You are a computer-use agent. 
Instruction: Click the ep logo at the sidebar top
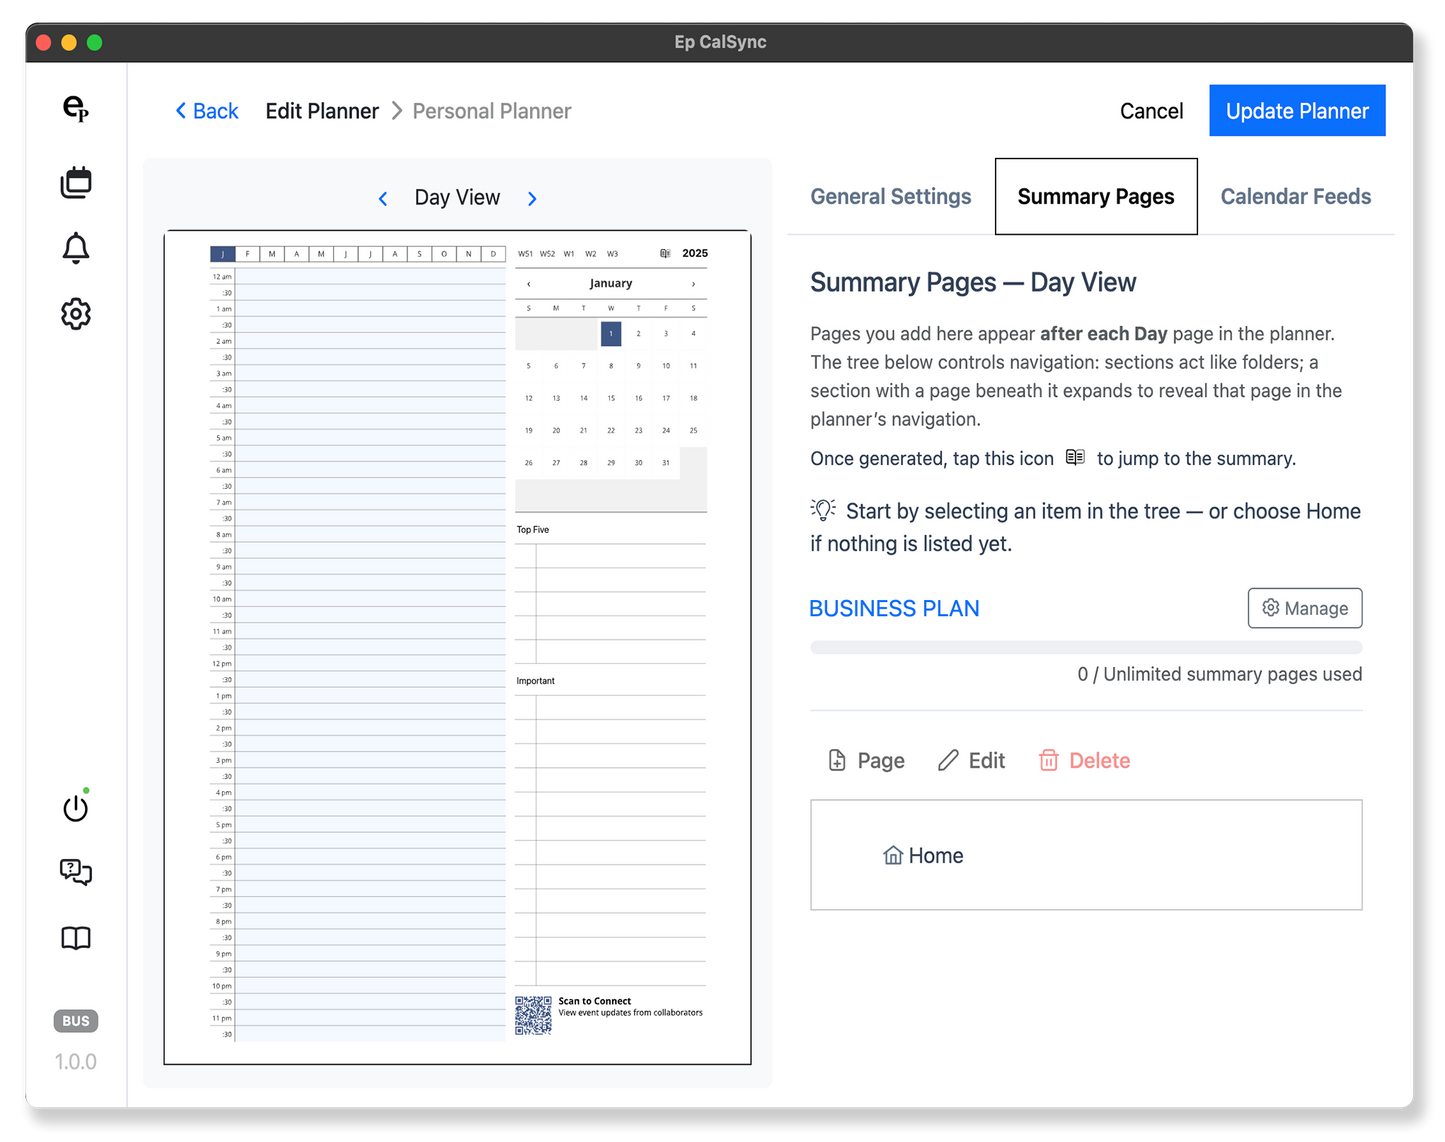[x=75, y=110]
